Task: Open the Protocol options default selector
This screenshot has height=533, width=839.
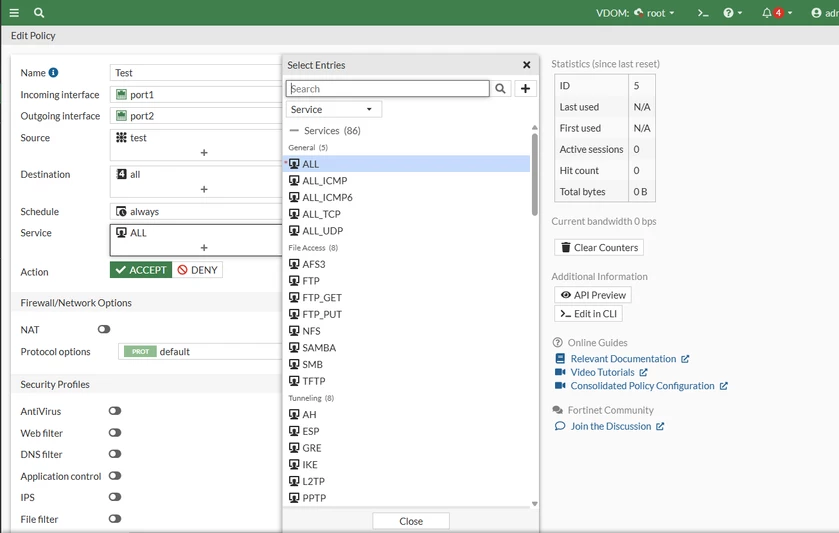Action: point(200,352)
